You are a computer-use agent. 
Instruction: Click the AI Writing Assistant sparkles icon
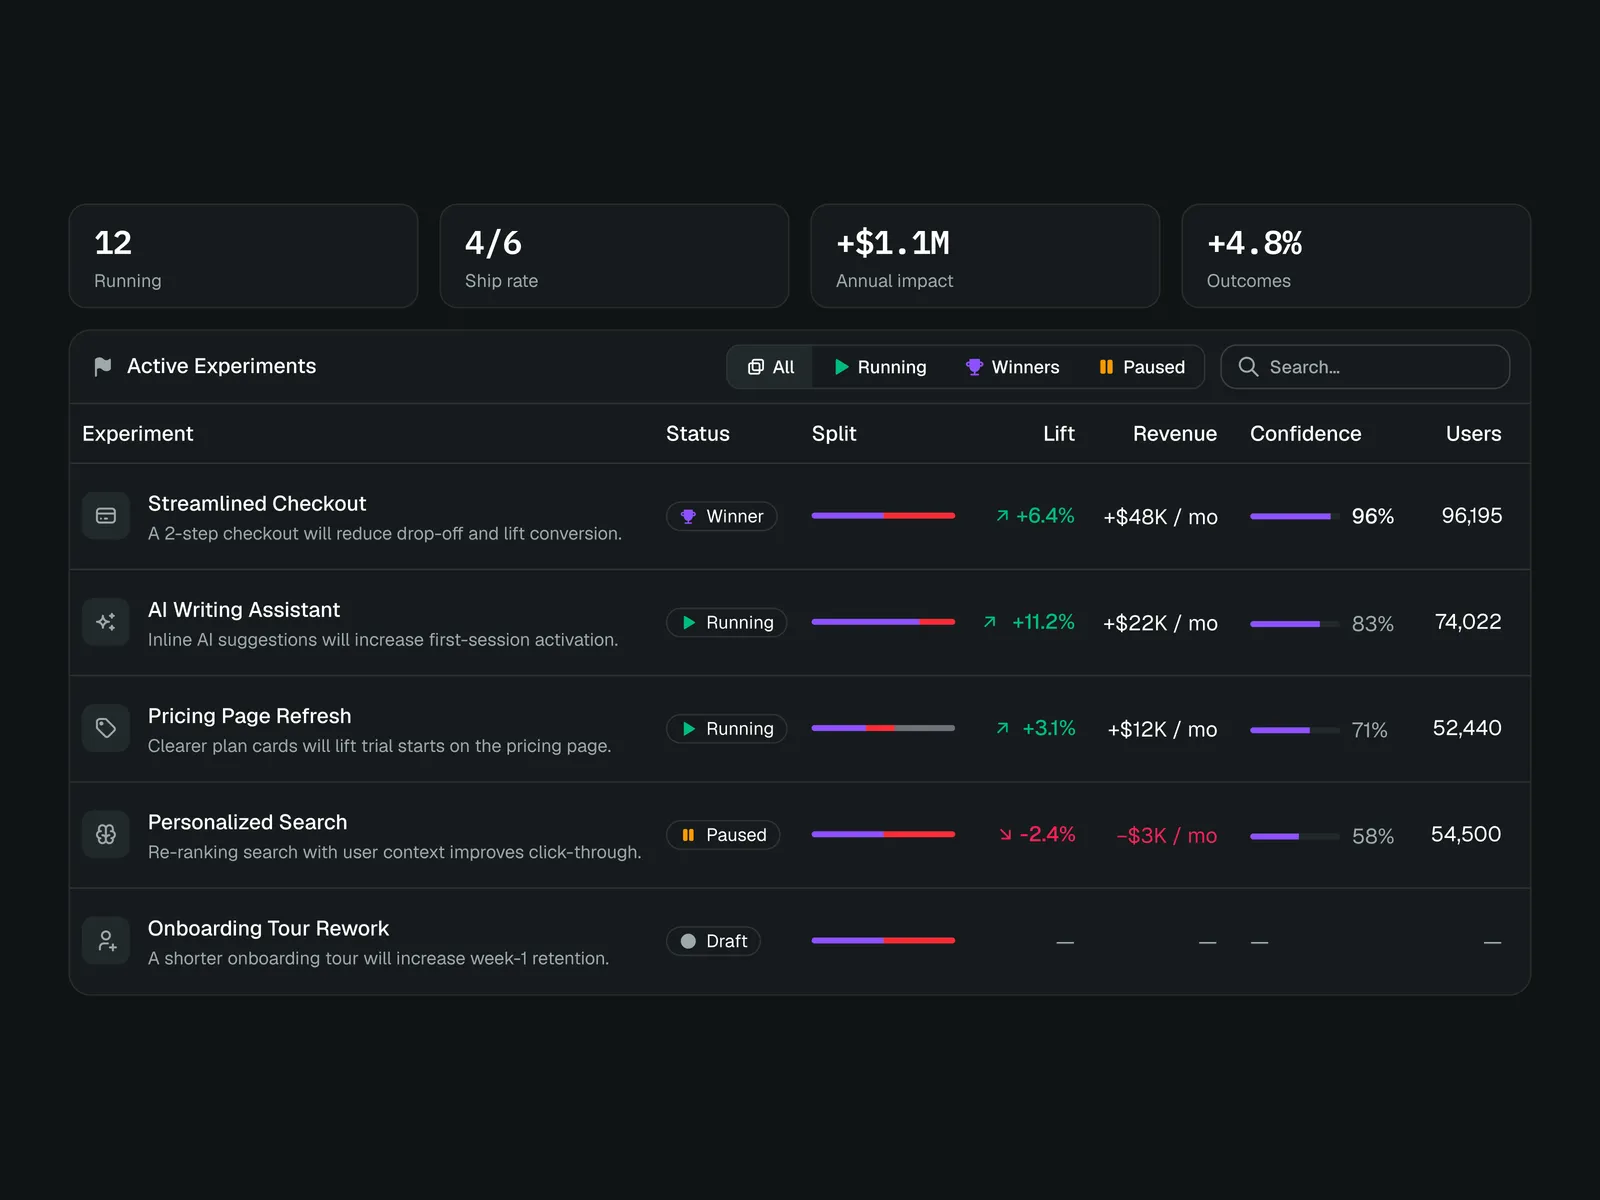[x=106, y=622]
